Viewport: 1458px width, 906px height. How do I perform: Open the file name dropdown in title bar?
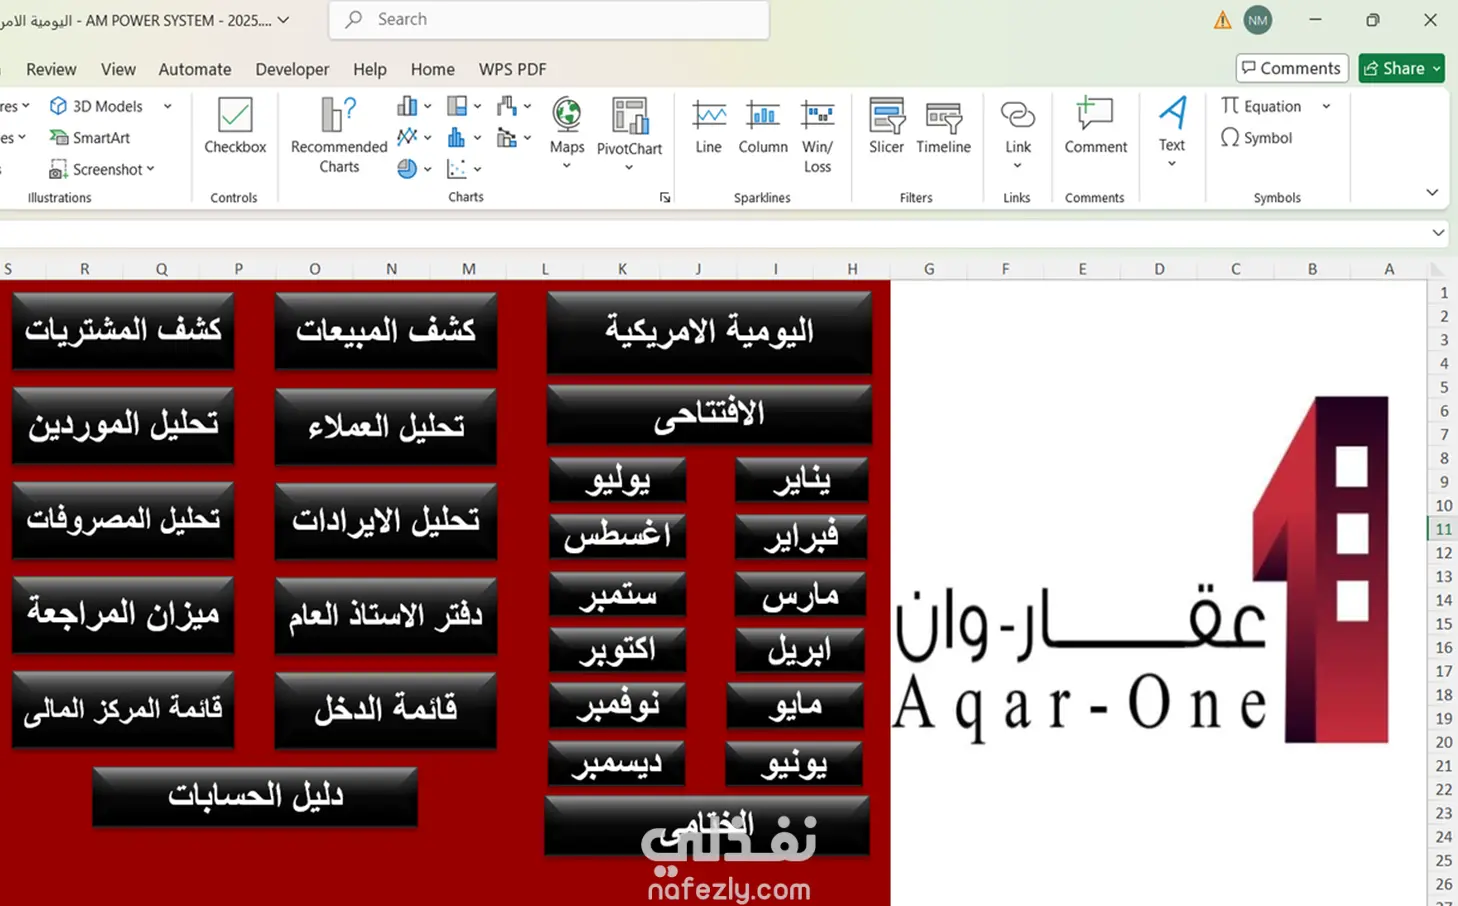click(x=284, y=20)
